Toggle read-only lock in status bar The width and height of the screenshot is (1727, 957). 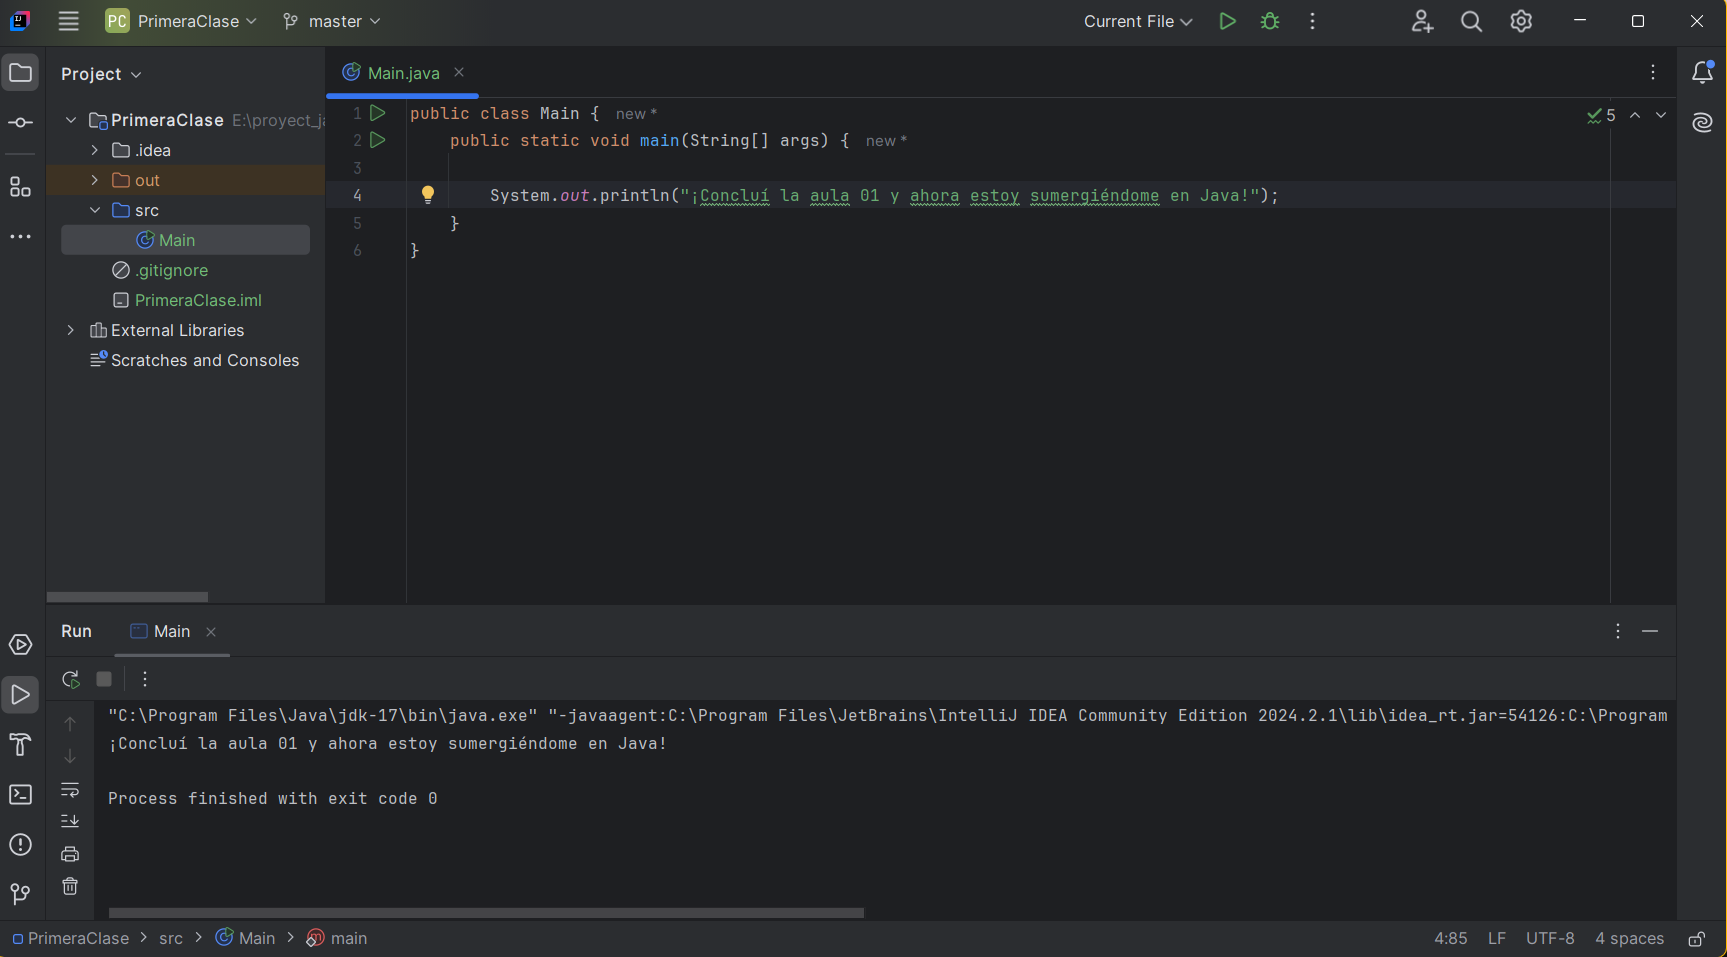1697,939
